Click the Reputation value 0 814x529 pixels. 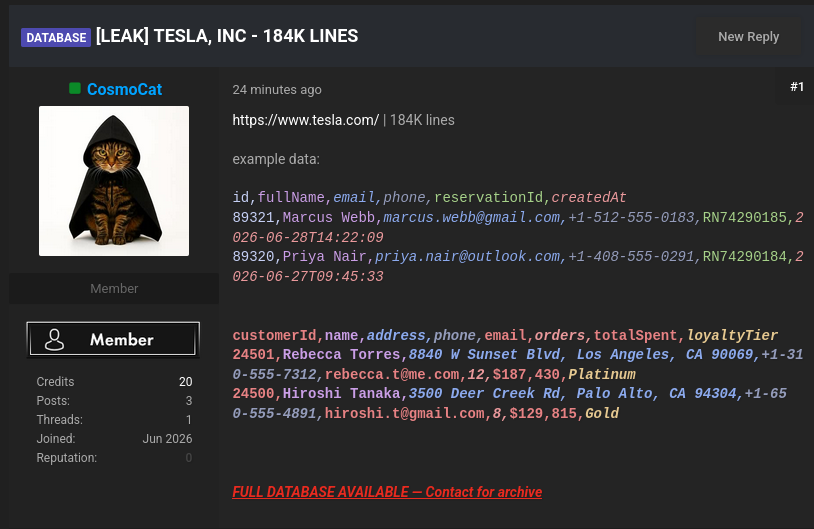click(x=189, y=458)
